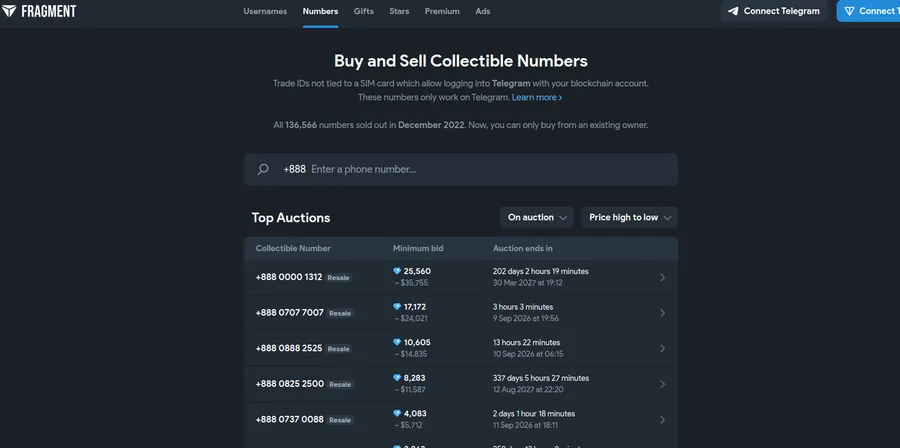The image size is (900, 448).
Task: Click the Resale badge on +888 0707 7007
Action: click(x=340, y=313)
